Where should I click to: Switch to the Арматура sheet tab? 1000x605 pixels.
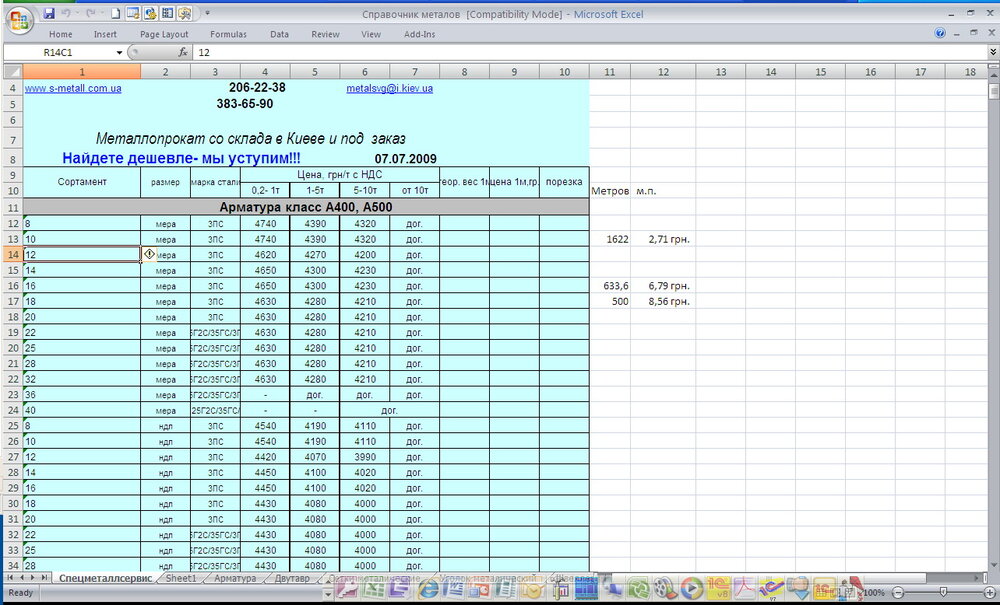(235, 578)
